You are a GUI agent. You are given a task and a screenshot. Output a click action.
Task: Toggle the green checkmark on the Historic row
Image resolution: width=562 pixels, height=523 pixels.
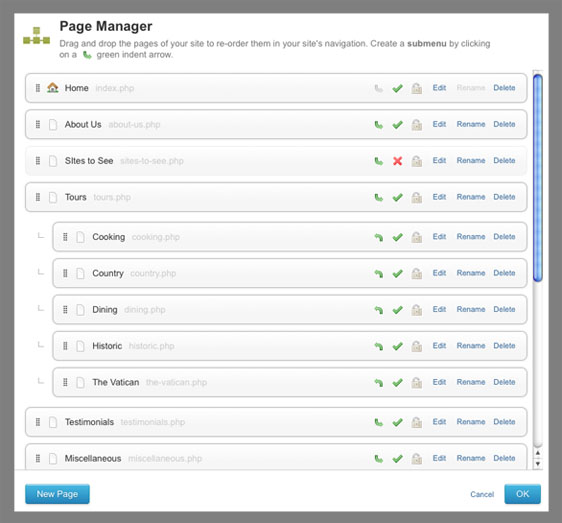397,346
